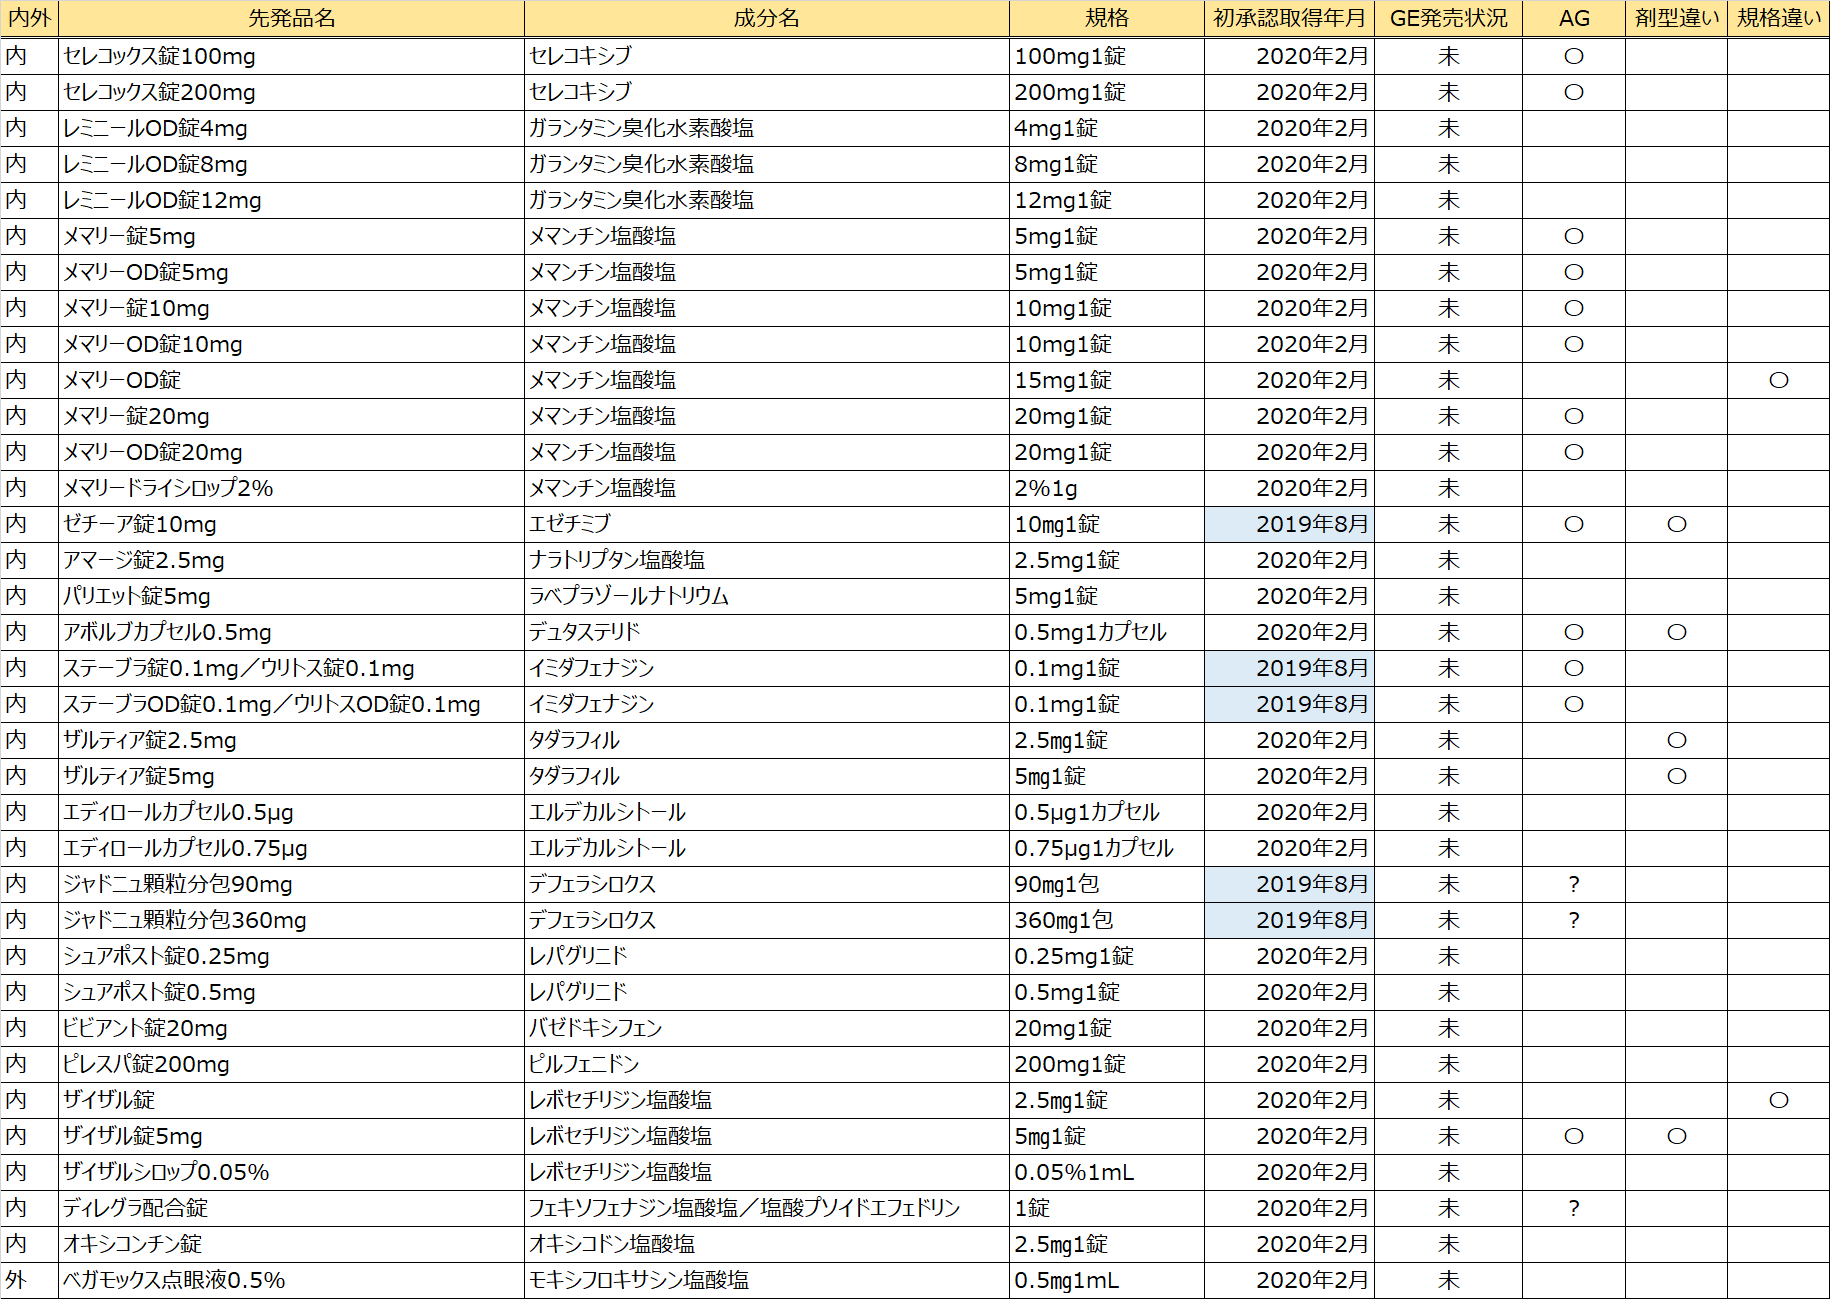Click cell レミニールOD錠12mg
The height and width of the screenshot is (1299, 1830).
click(x=291, y=200)
